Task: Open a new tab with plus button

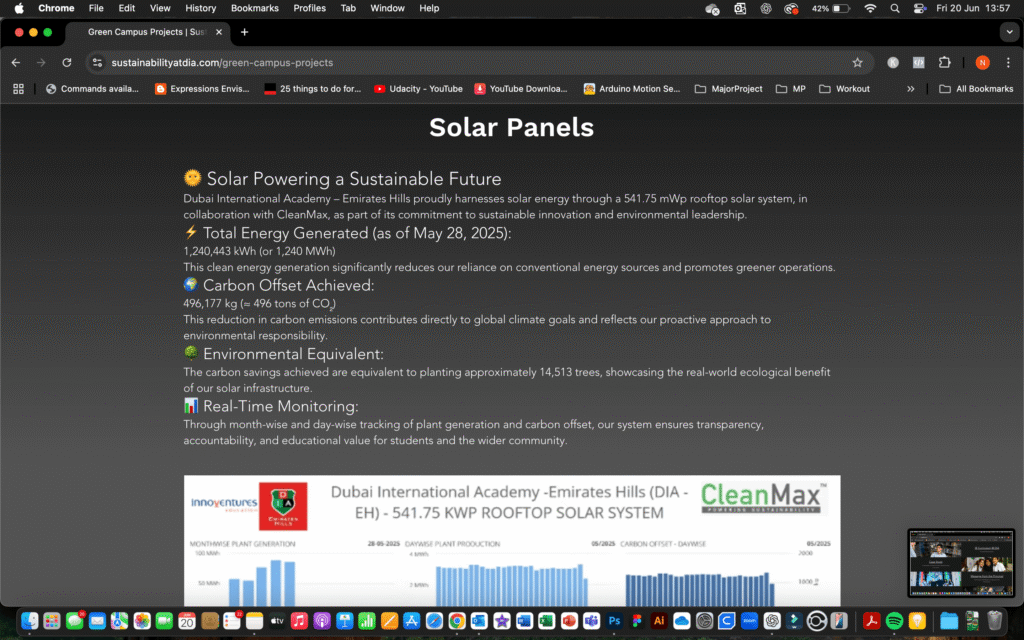Action: click(244, 32)
